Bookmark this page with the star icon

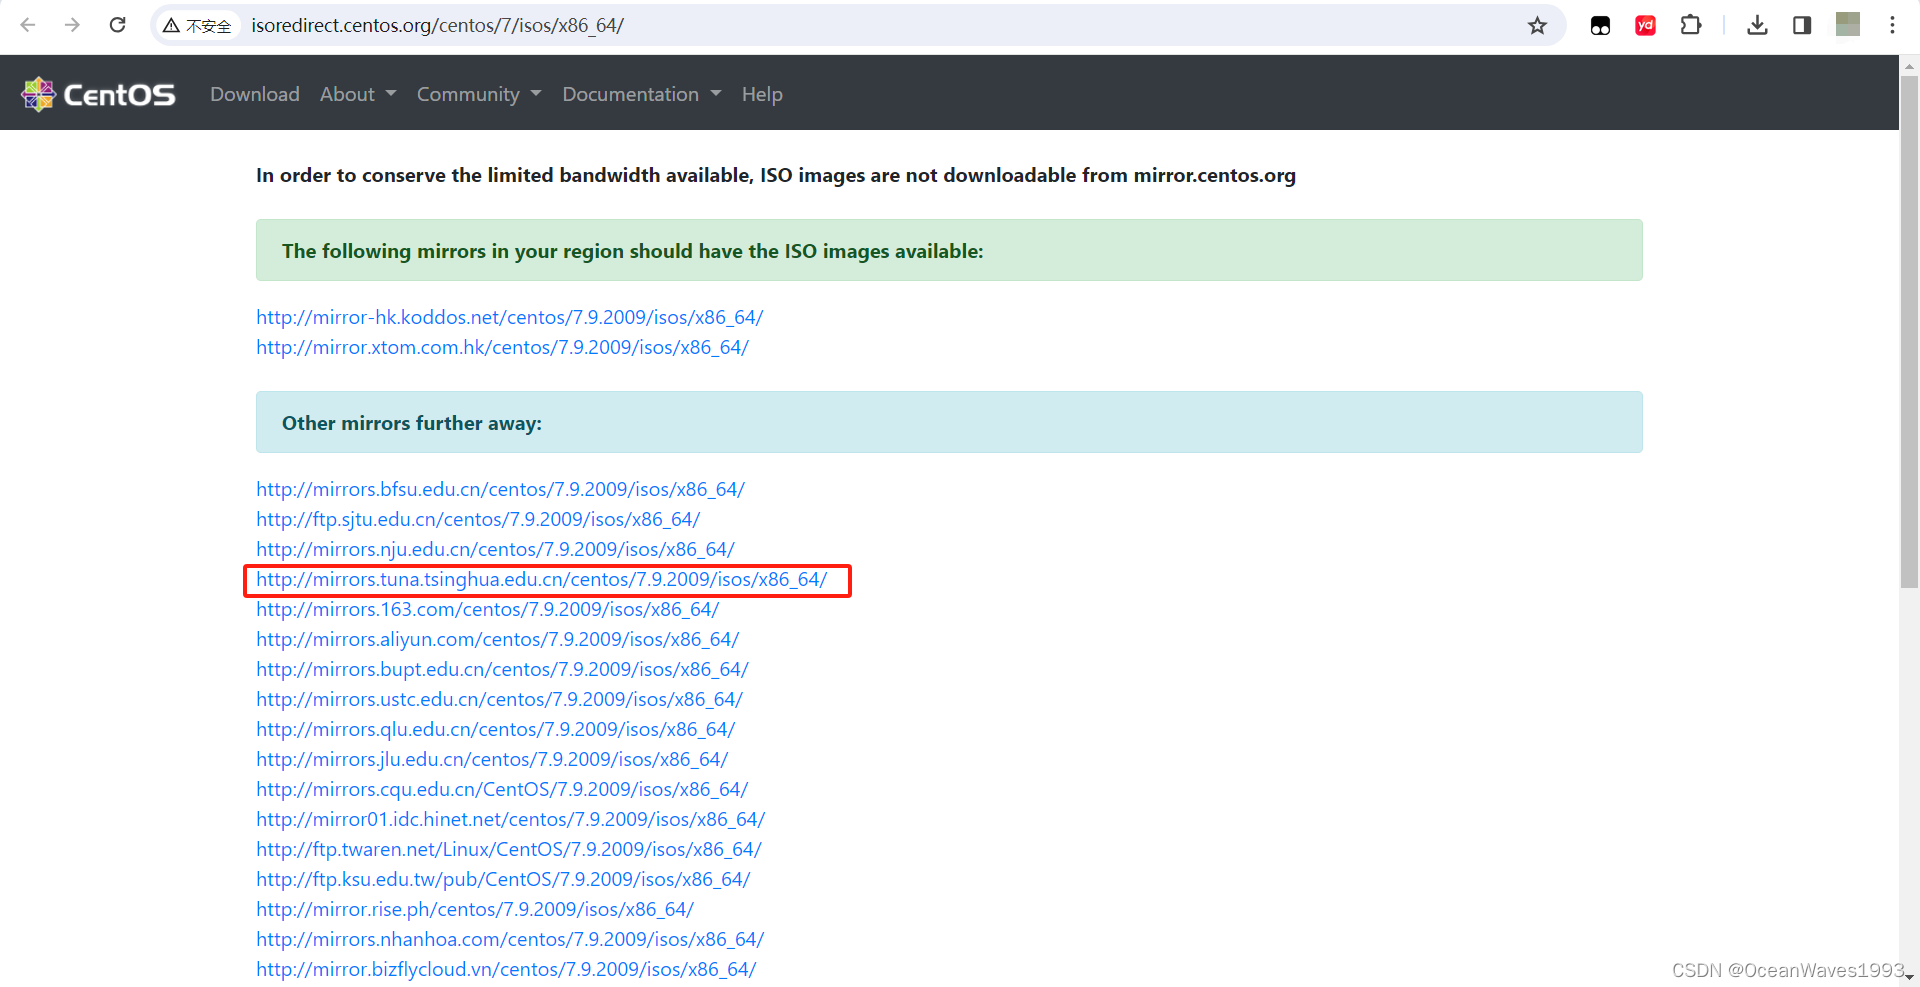click(1537, 26)
